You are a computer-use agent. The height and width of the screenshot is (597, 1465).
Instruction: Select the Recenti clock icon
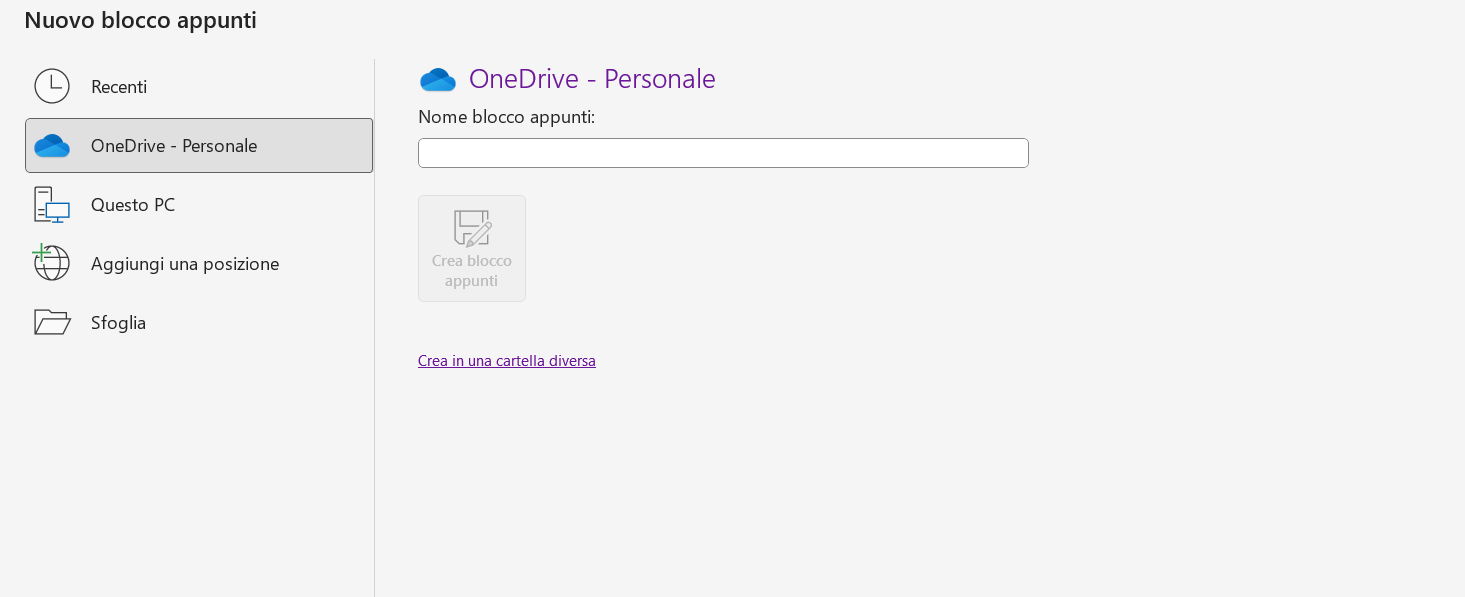click(52, 86)
